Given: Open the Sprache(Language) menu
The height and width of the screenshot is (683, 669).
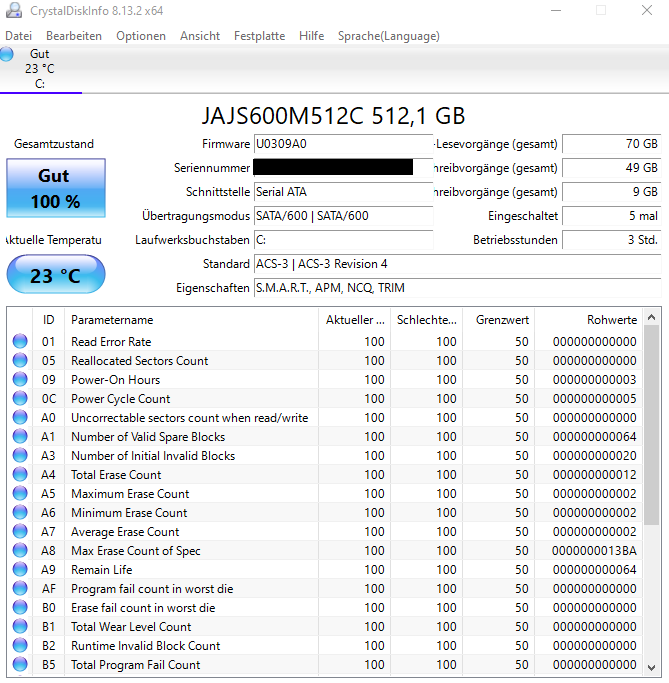Looking at the screenshot, I should click(x=389, y=36).
